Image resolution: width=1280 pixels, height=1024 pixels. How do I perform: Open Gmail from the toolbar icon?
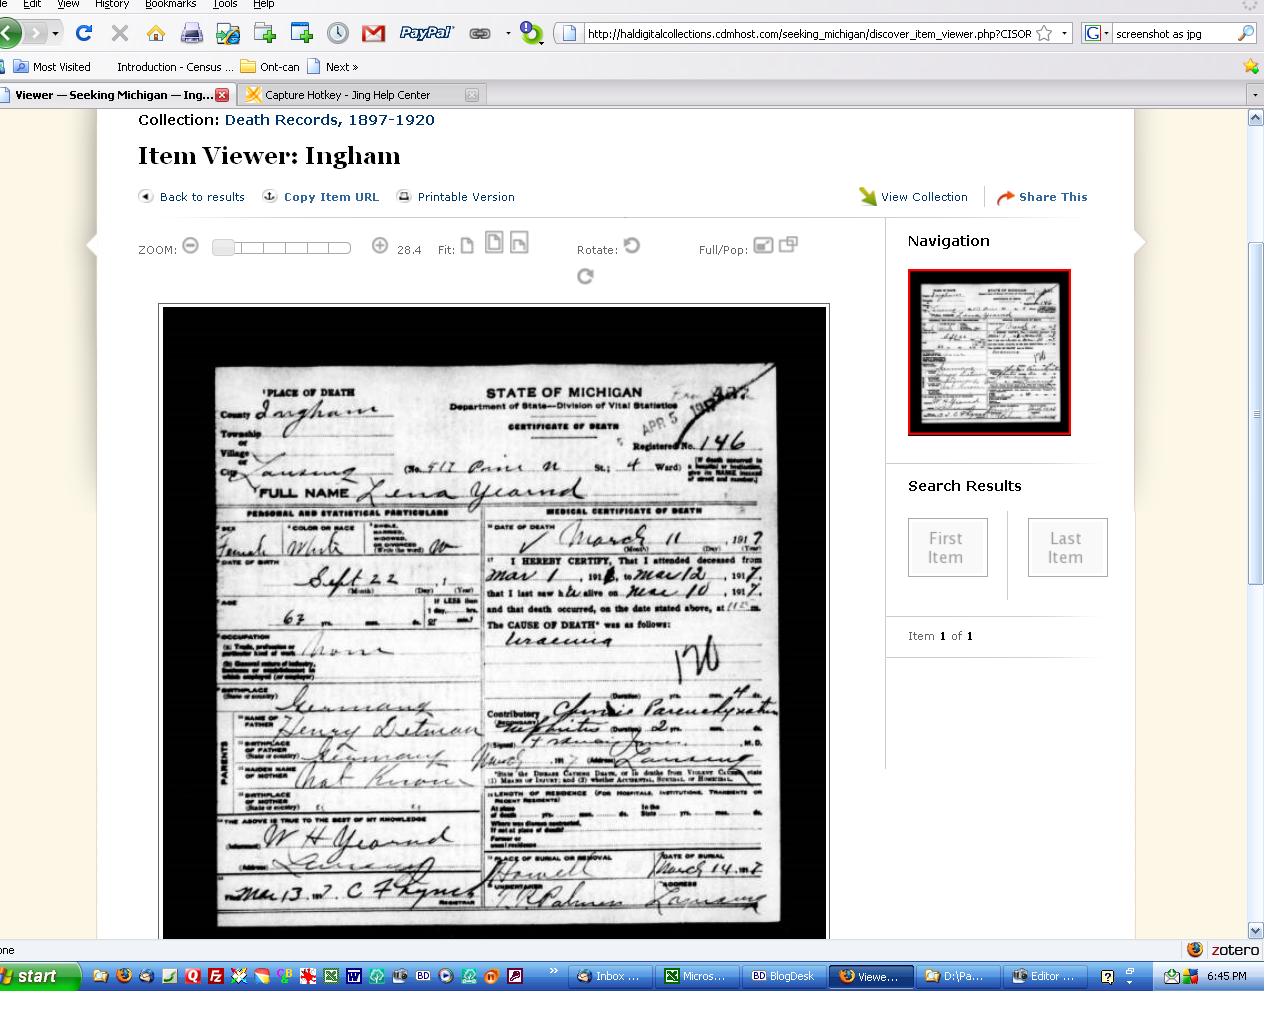coord(373,33)
